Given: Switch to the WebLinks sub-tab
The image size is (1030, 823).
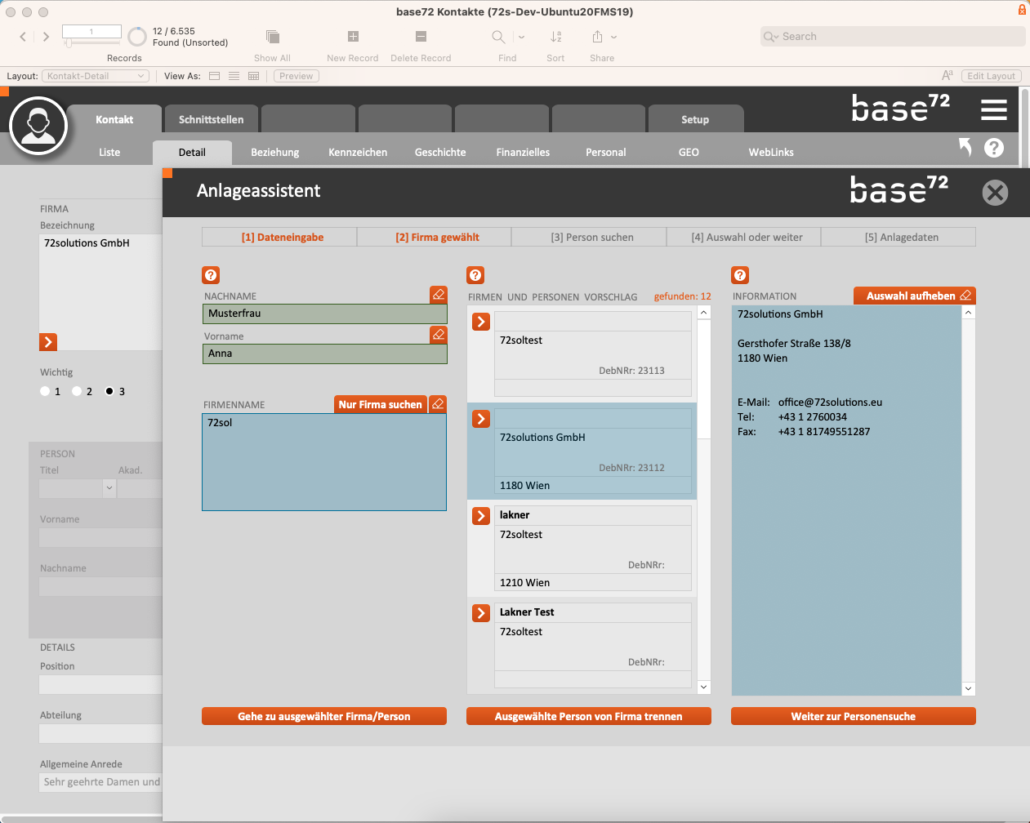Looking at the screenshot, I should (771, 152).
